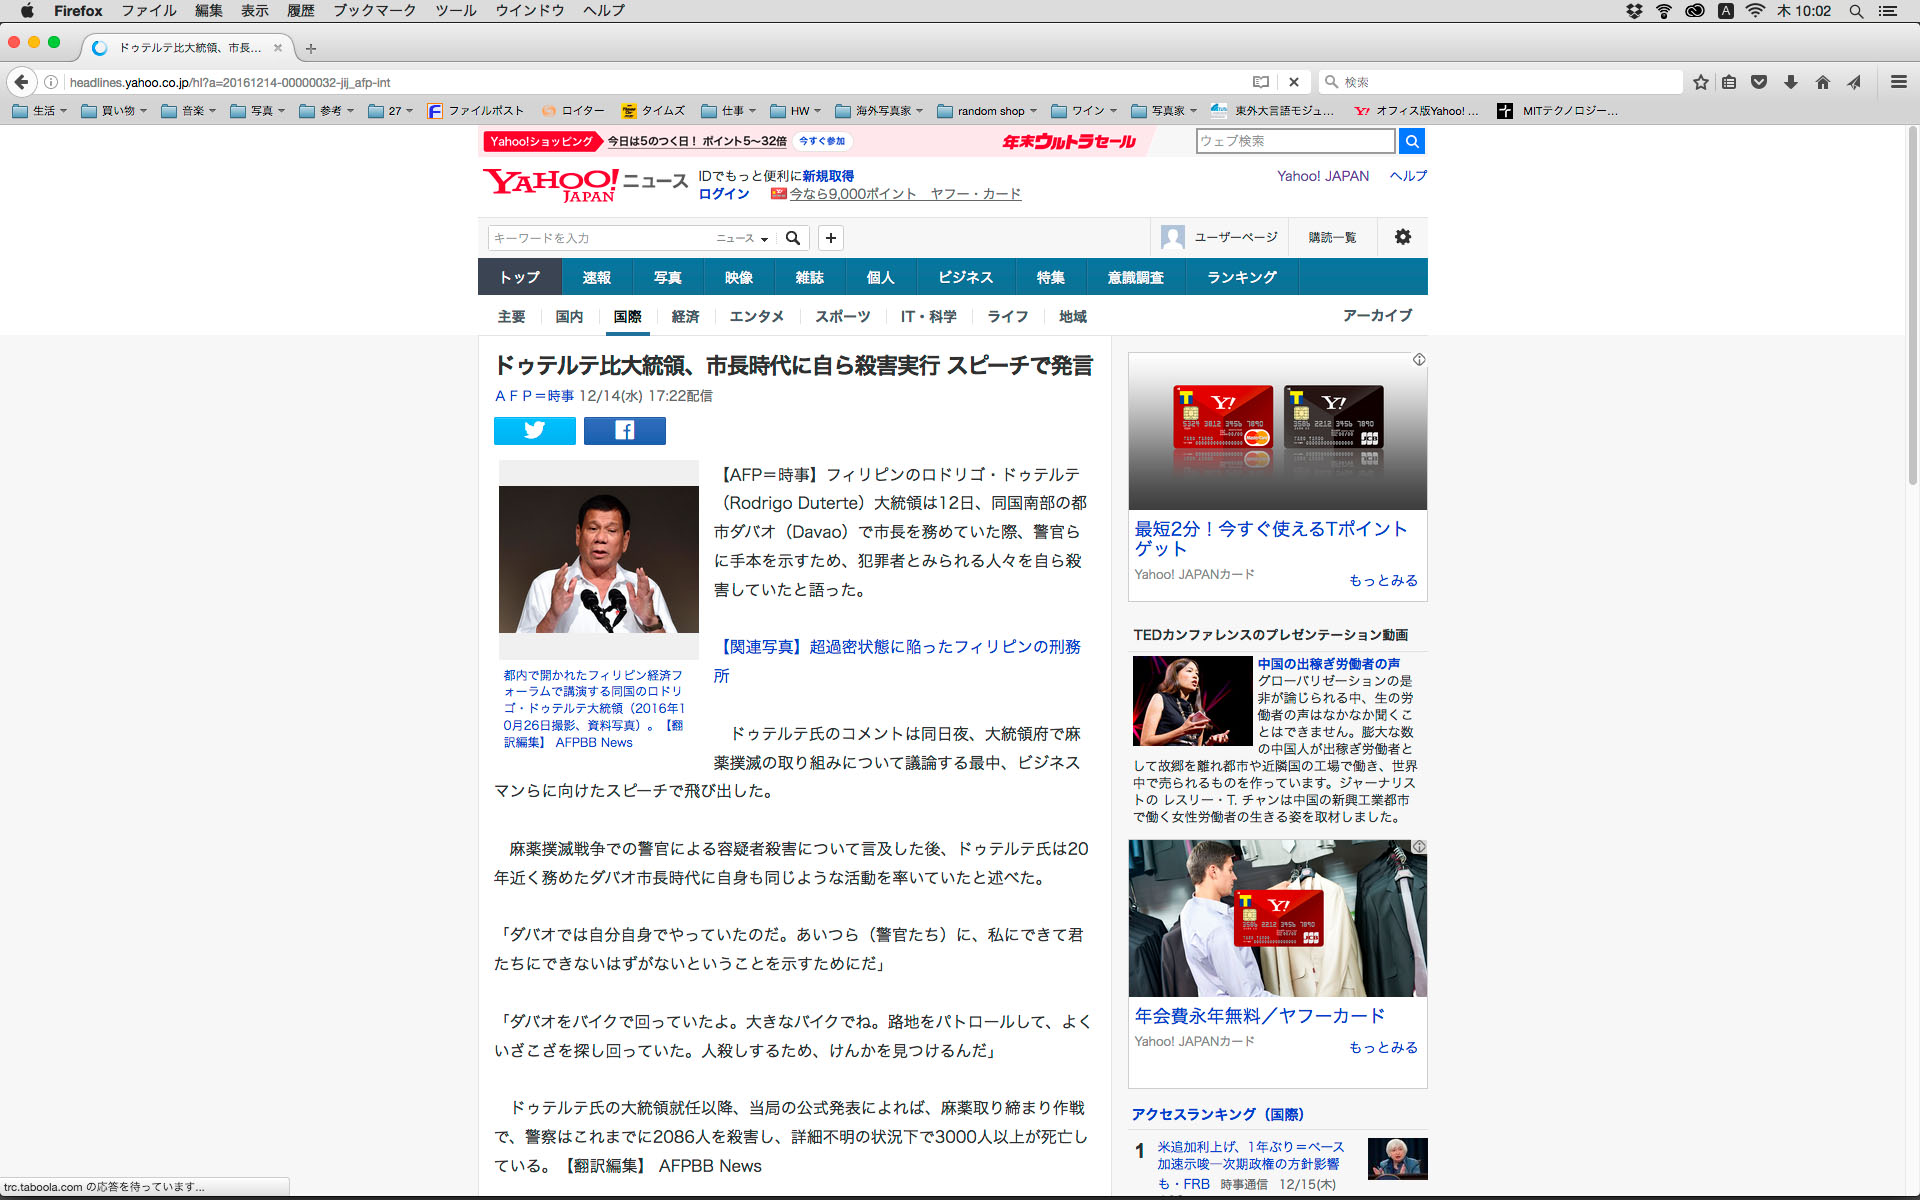The width and height of the screenshot is (1920, 1200).
Task: Select the 経済 news category tab
Action: [685, 317]
